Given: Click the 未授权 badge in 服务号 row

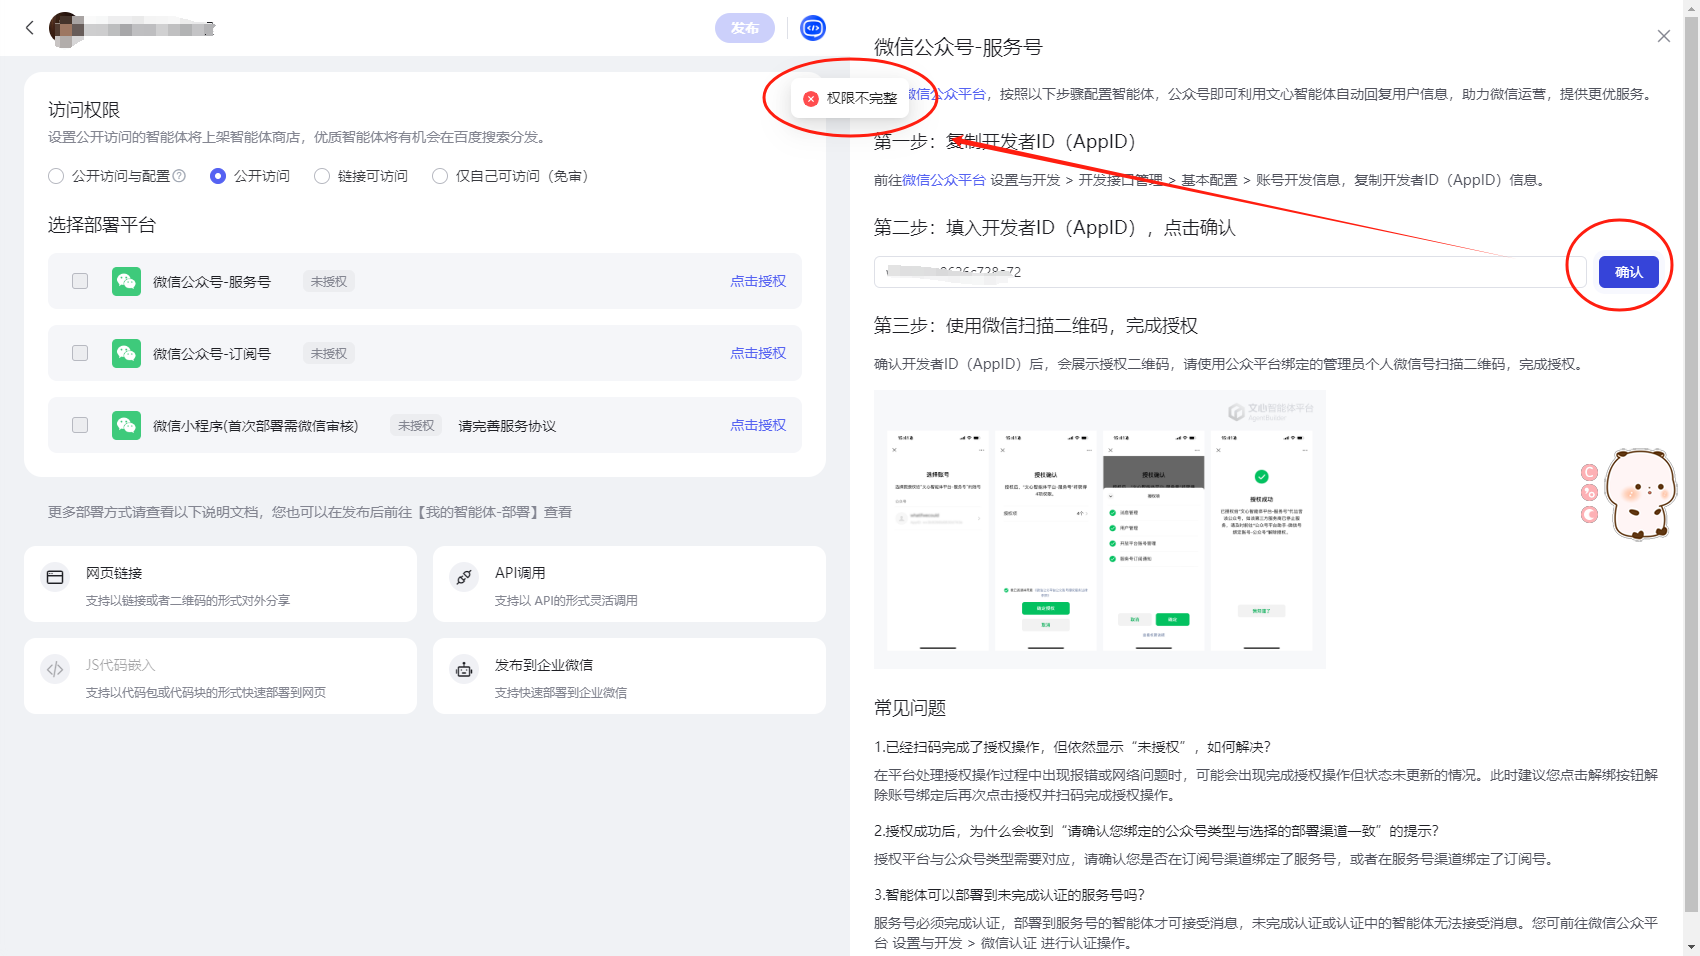Looking at the screenshot, I should point(329,282).
